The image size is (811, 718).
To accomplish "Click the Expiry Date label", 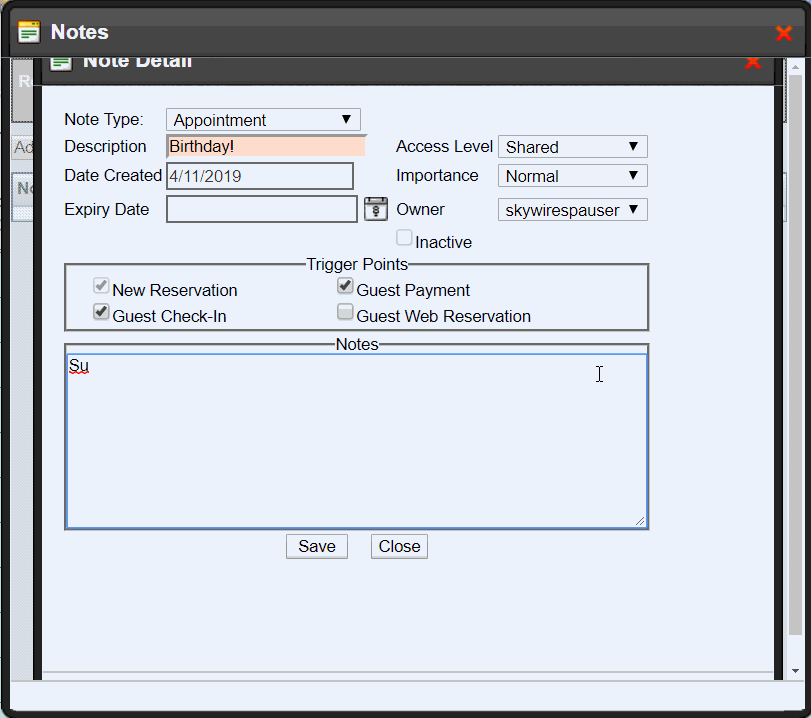I will [x=107, y=210].
